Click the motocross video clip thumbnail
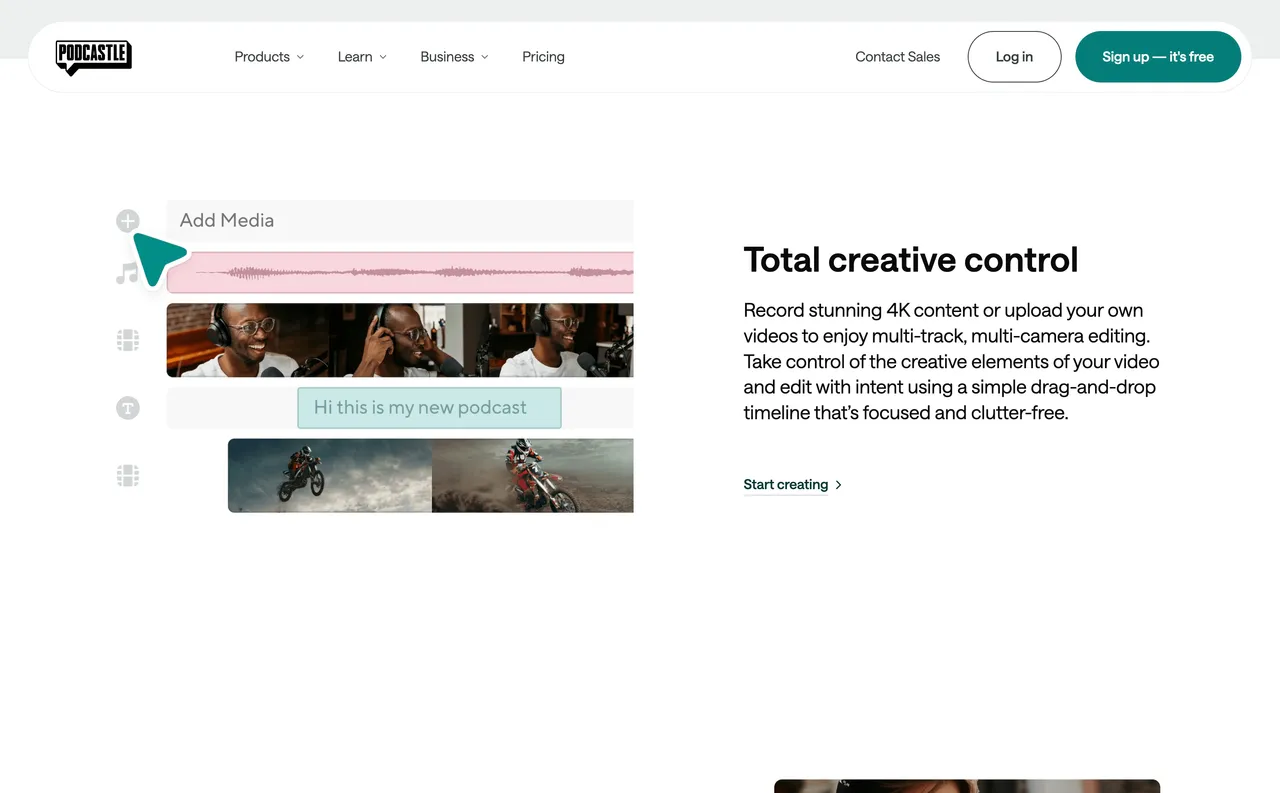 430,475
